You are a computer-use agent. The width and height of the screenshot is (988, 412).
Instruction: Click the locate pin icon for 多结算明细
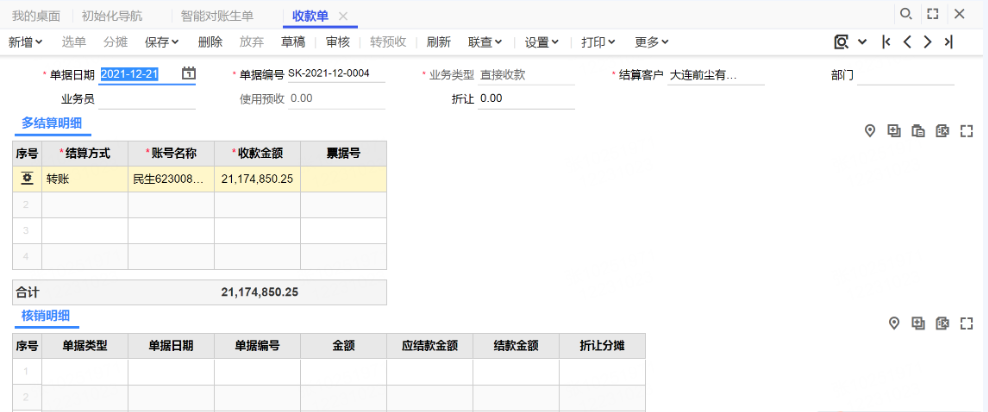pos(870,131)
